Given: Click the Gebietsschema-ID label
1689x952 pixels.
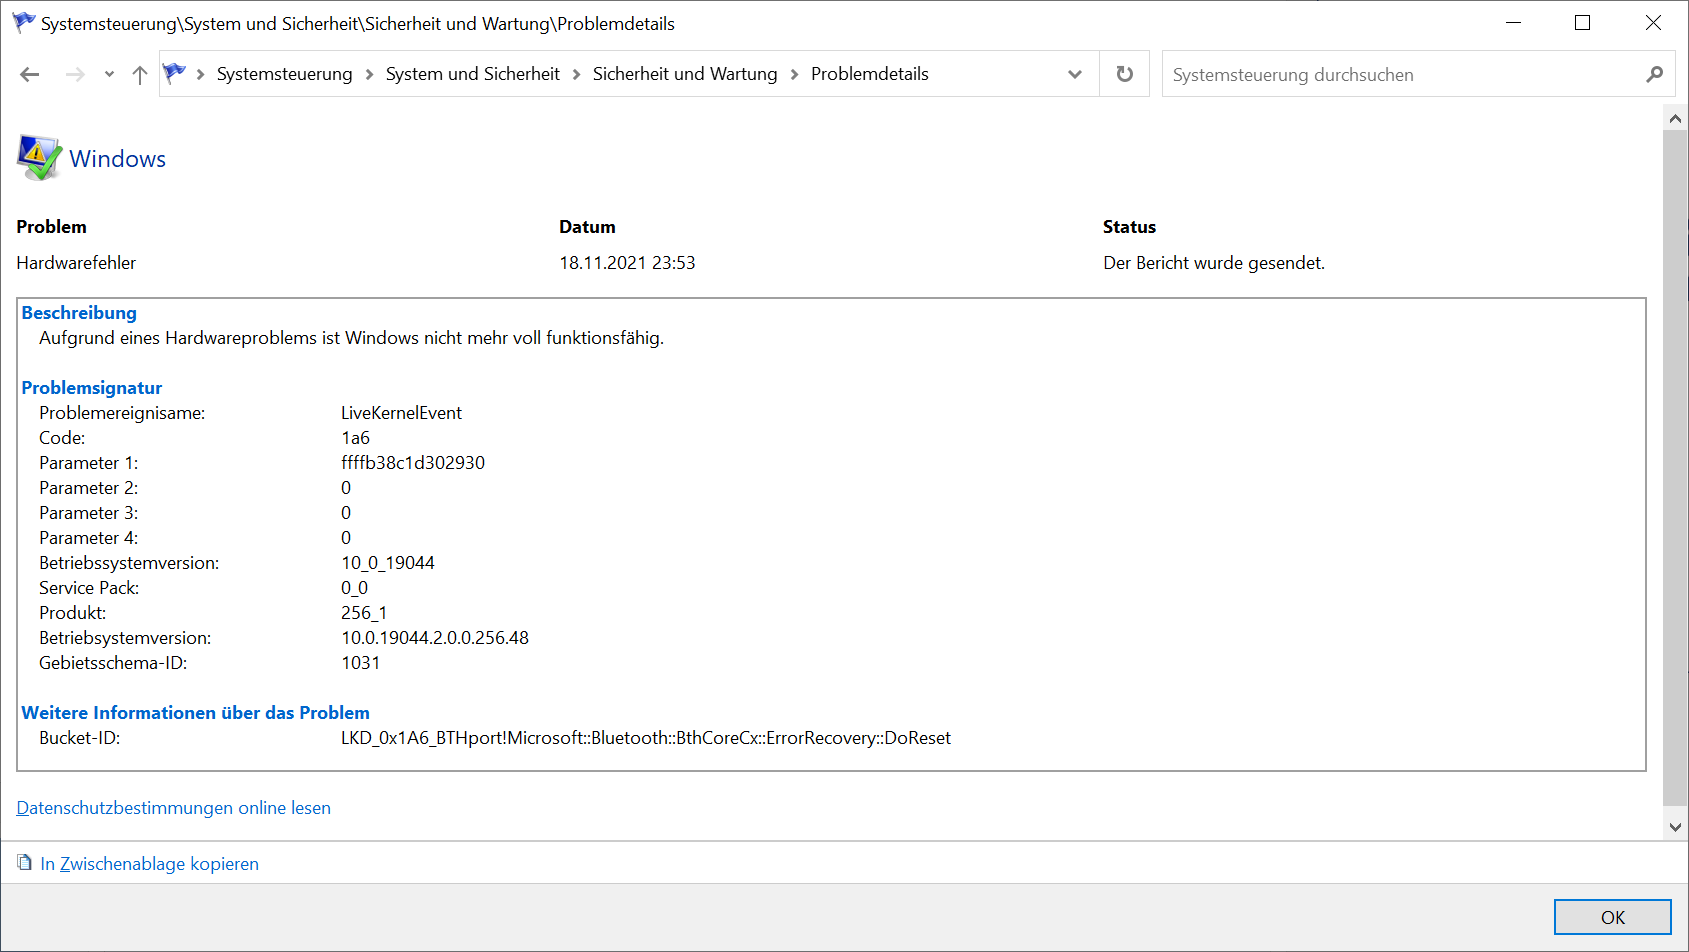Looking at the screenshot, I should click(x=113, y=663).
